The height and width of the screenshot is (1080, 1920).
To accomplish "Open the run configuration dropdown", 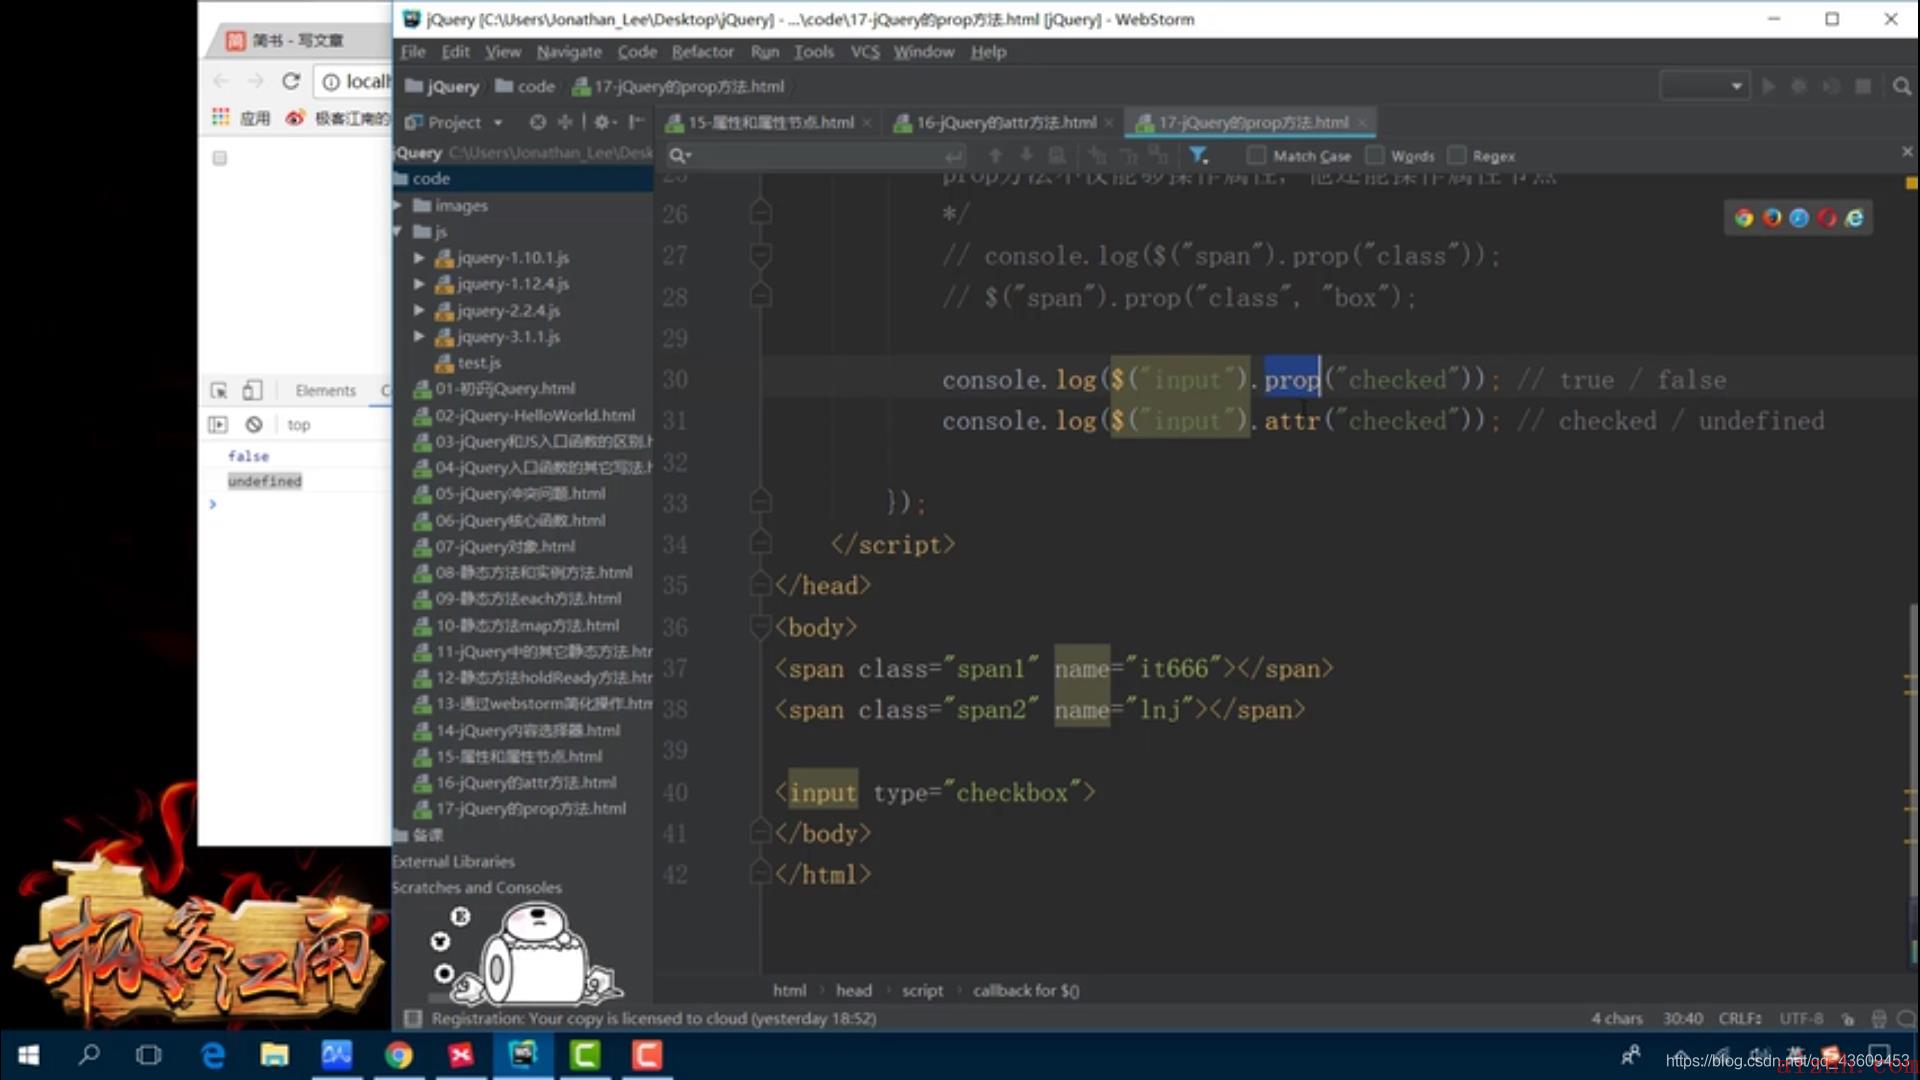I will click(x=1704, y=87).
